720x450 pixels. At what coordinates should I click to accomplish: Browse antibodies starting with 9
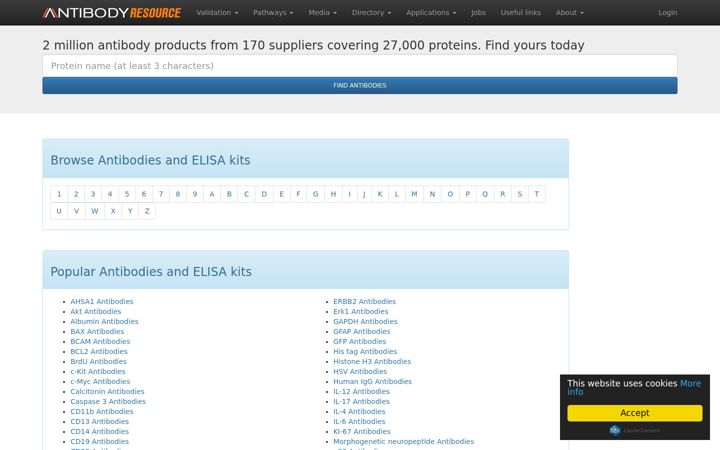[x=195, y=194]
